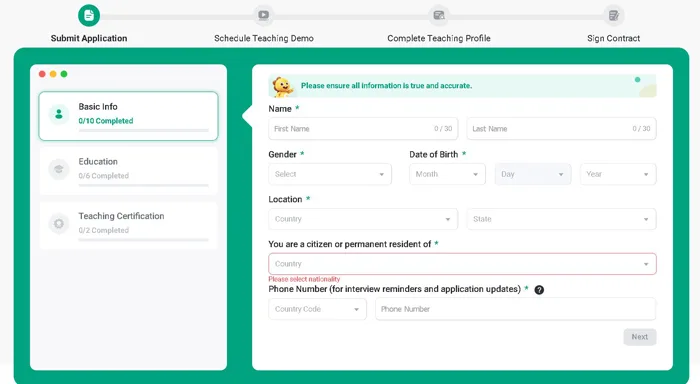Image resolution: width=700 pixels, height=384 pixels.
Task: Click the Date of Birth label
Action: pos(433,154)
